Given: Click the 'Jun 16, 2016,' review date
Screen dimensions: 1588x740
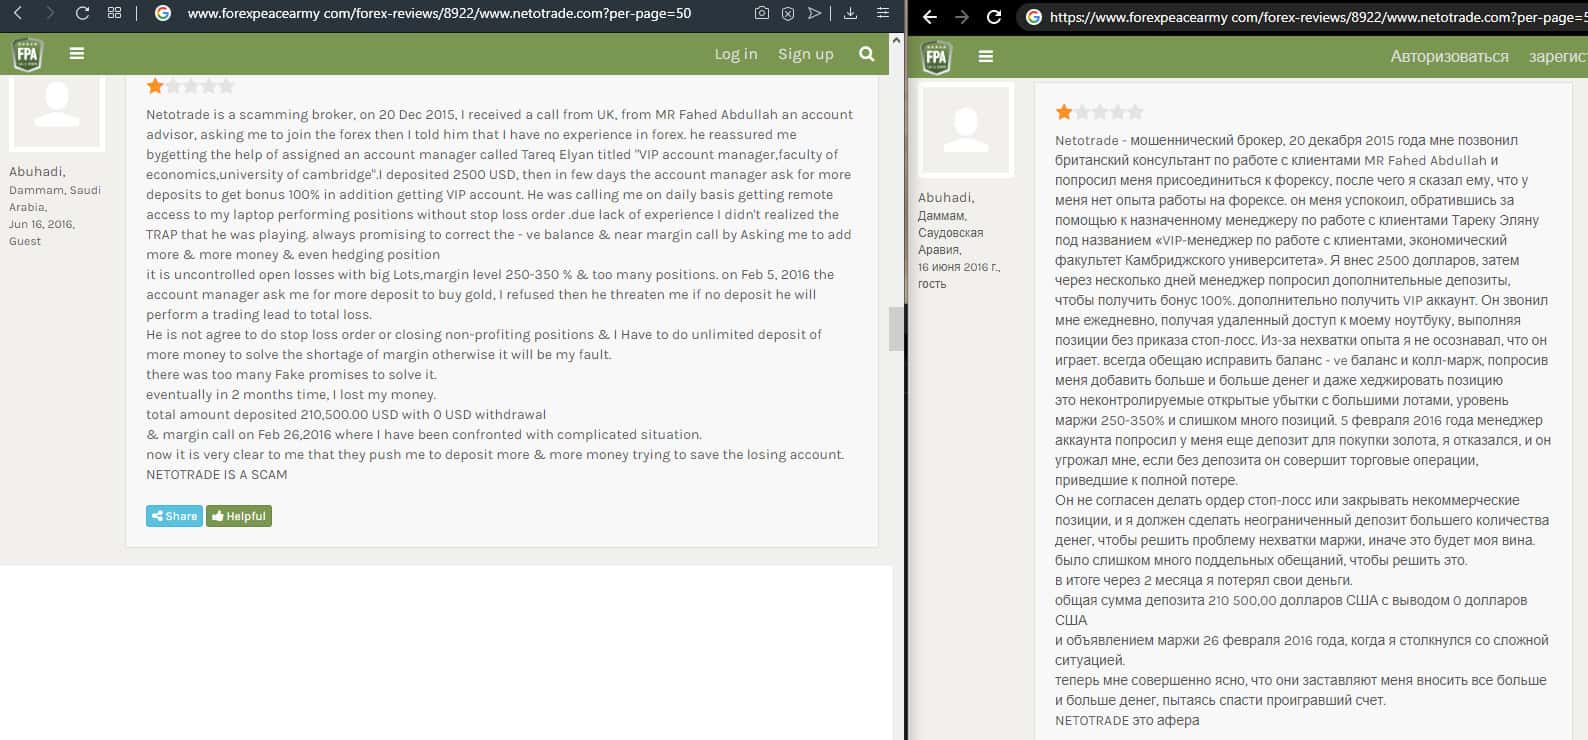Looking at the screenshot, I should [42, 224].
